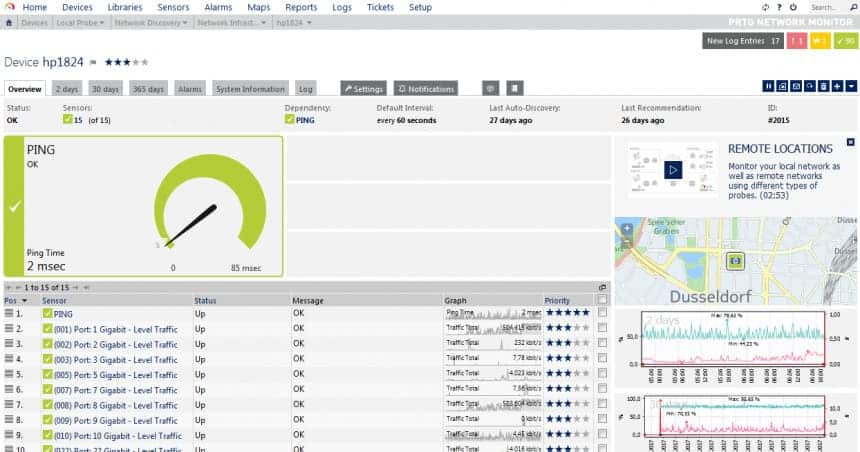Image resolution: width=860 pixels, height=452 pixels.
Task: Open help center question mark icon
Action: pyautogui.click(x=779, y=7)
